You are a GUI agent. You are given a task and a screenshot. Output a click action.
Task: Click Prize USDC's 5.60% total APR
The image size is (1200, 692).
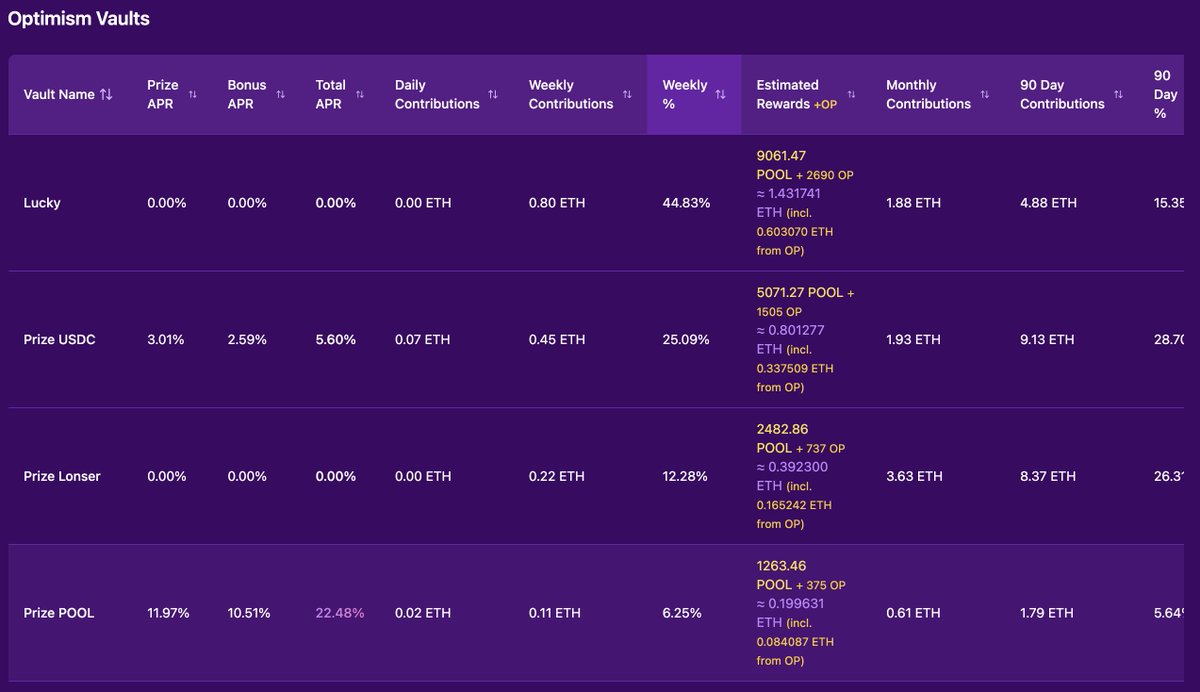click(x=336, y=340)
